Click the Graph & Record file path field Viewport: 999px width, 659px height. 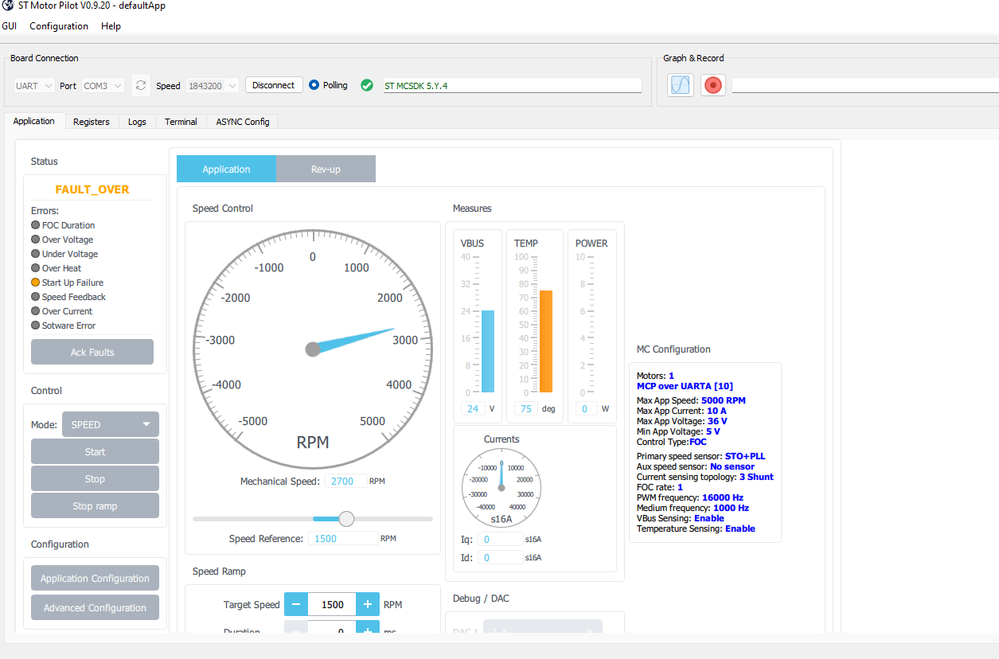click(x=865, y=85)
